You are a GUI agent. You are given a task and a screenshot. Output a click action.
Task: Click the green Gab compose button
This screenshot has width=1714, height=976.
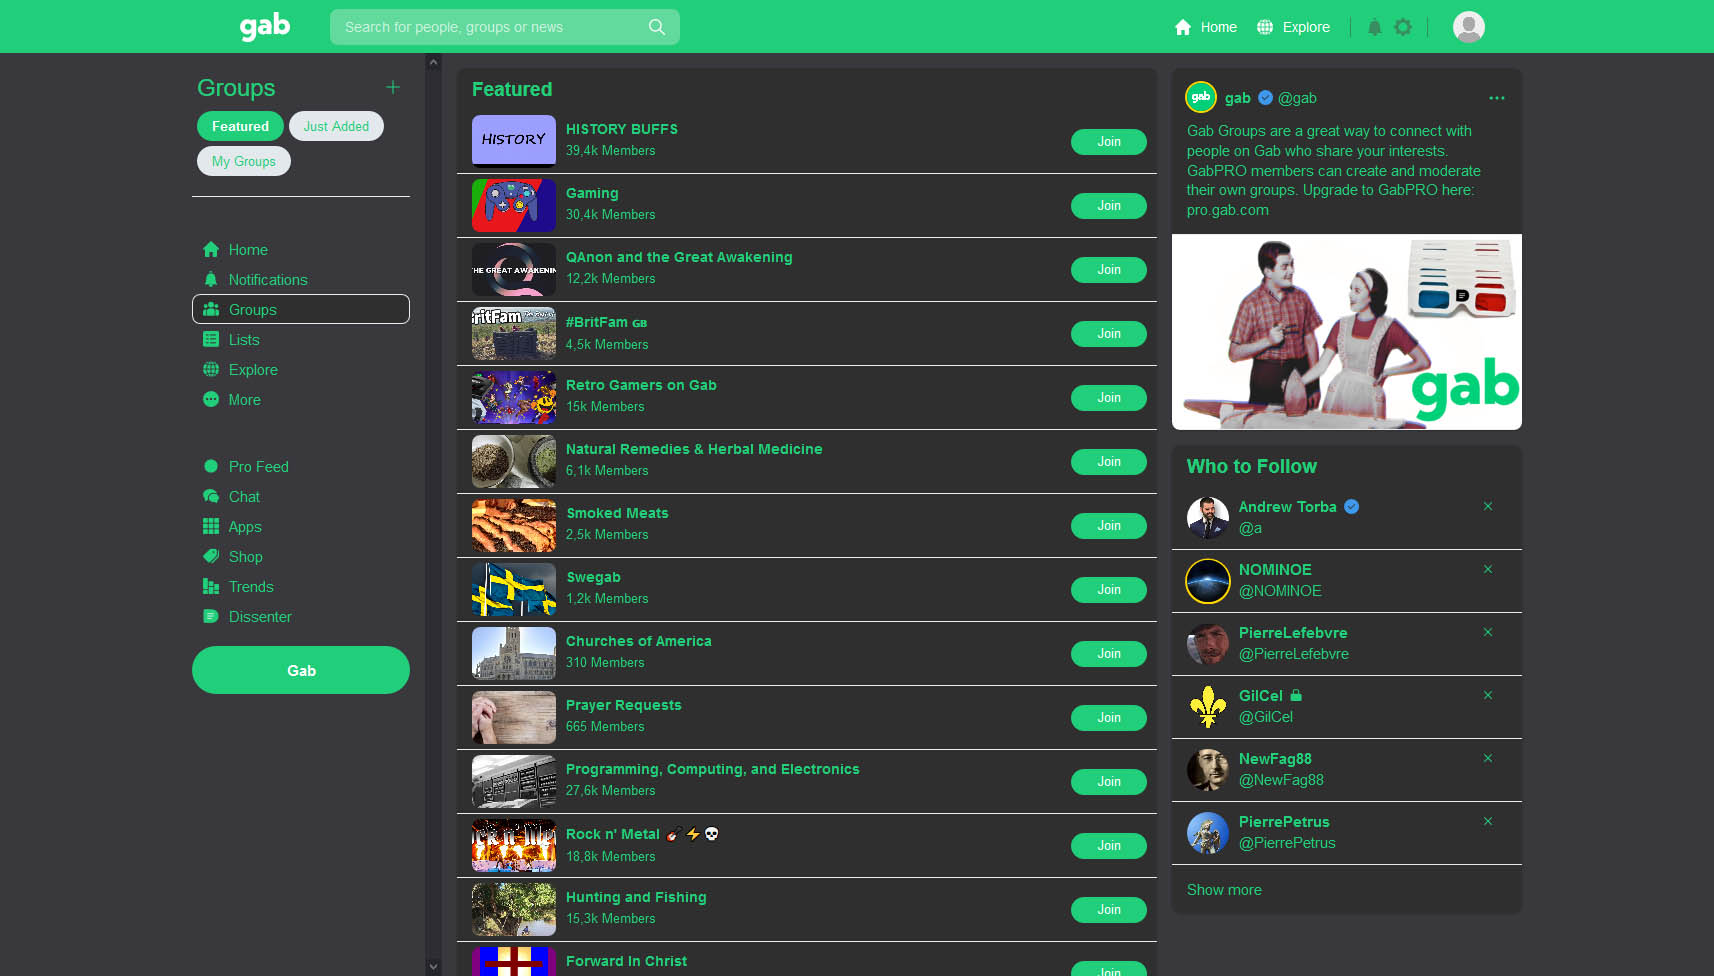301,670
